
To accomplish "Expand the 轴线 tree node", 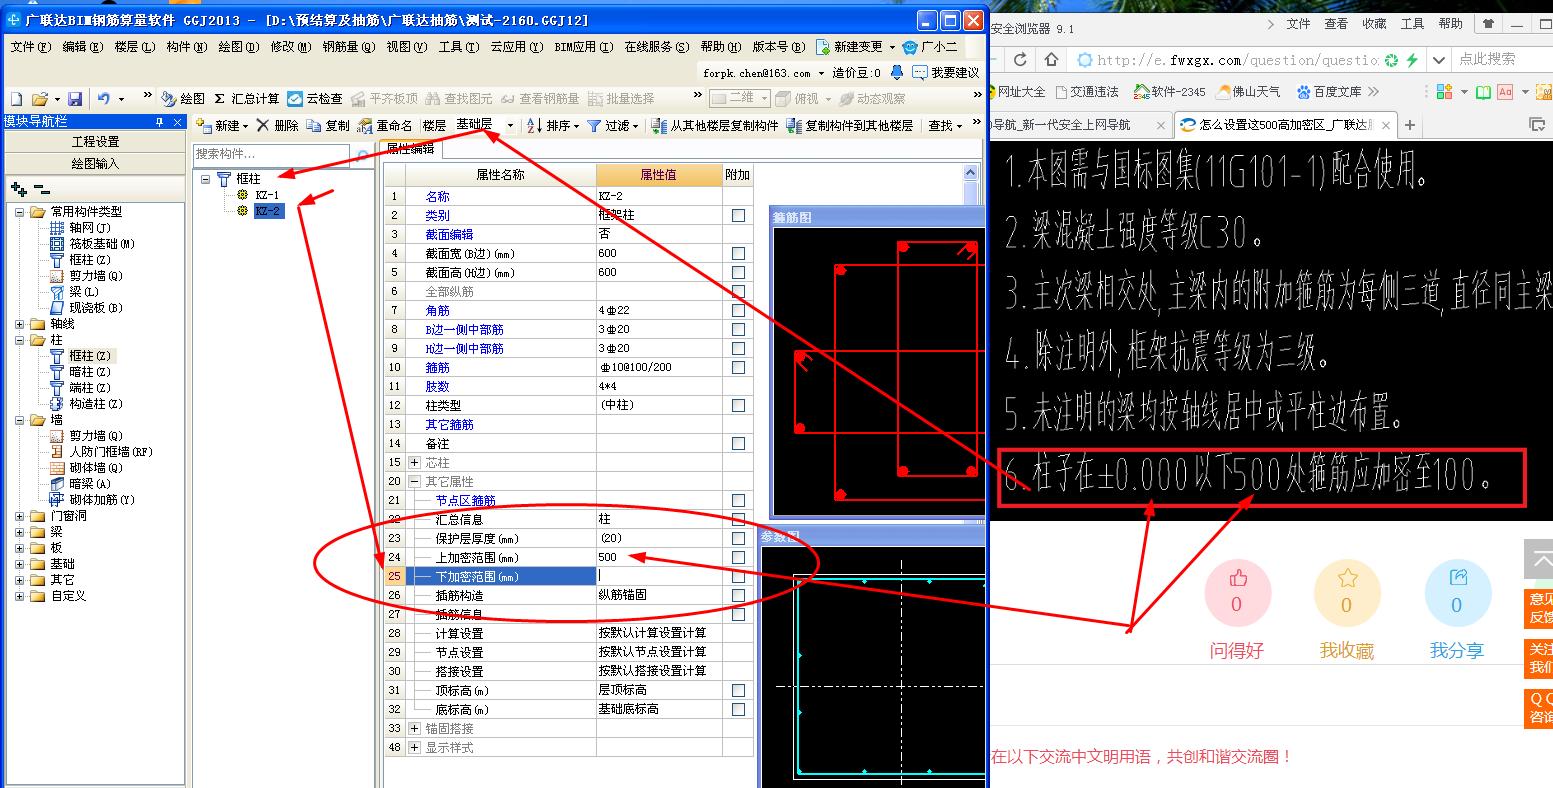I will point(20,324).
